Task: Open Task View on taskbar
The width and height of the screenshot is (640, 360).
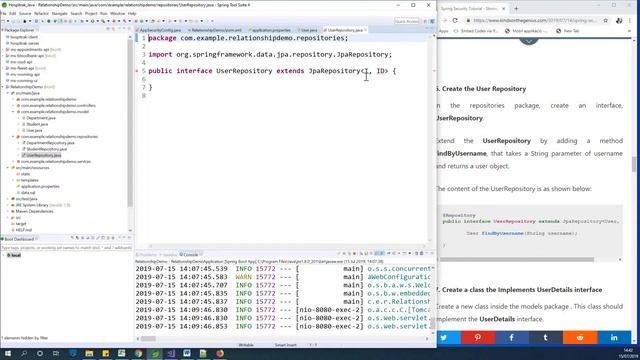Action: tap(56, 353)
